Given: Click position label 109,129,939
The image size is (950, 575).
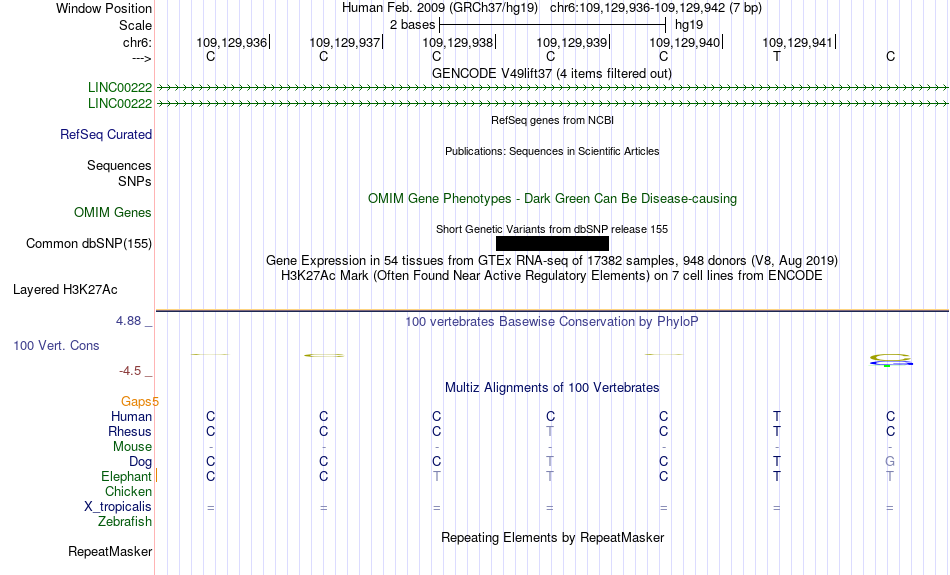Looking at the screenshot, I should point(571,42).
